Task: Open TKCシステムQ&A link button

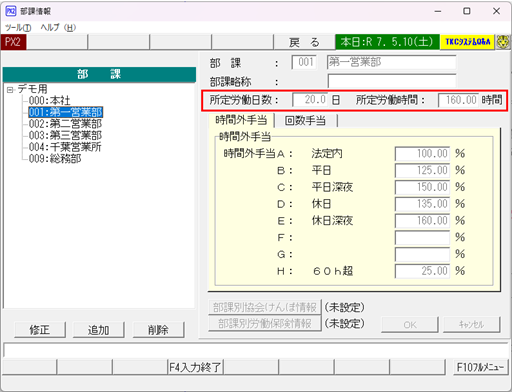Action: click(467, 42)
